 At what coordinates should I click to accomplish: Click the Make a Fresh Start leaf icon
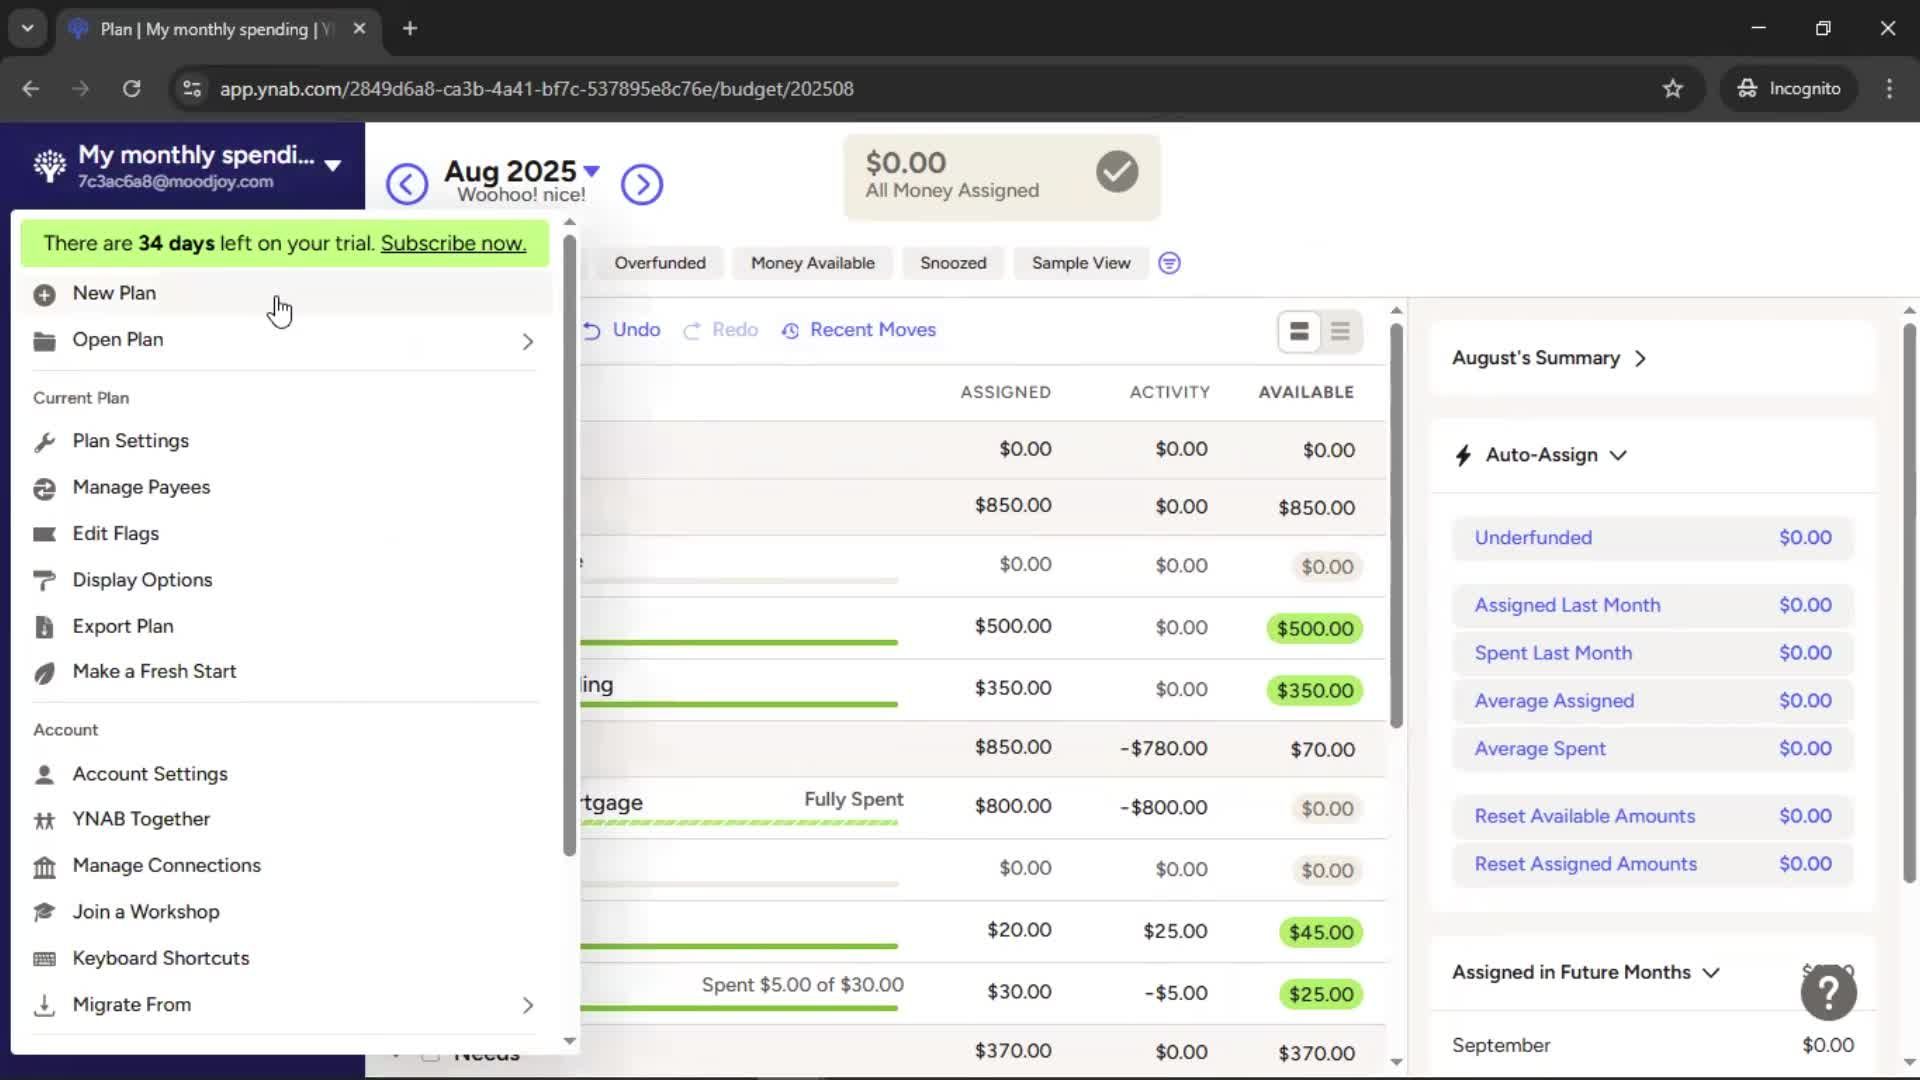click(44, 673)
